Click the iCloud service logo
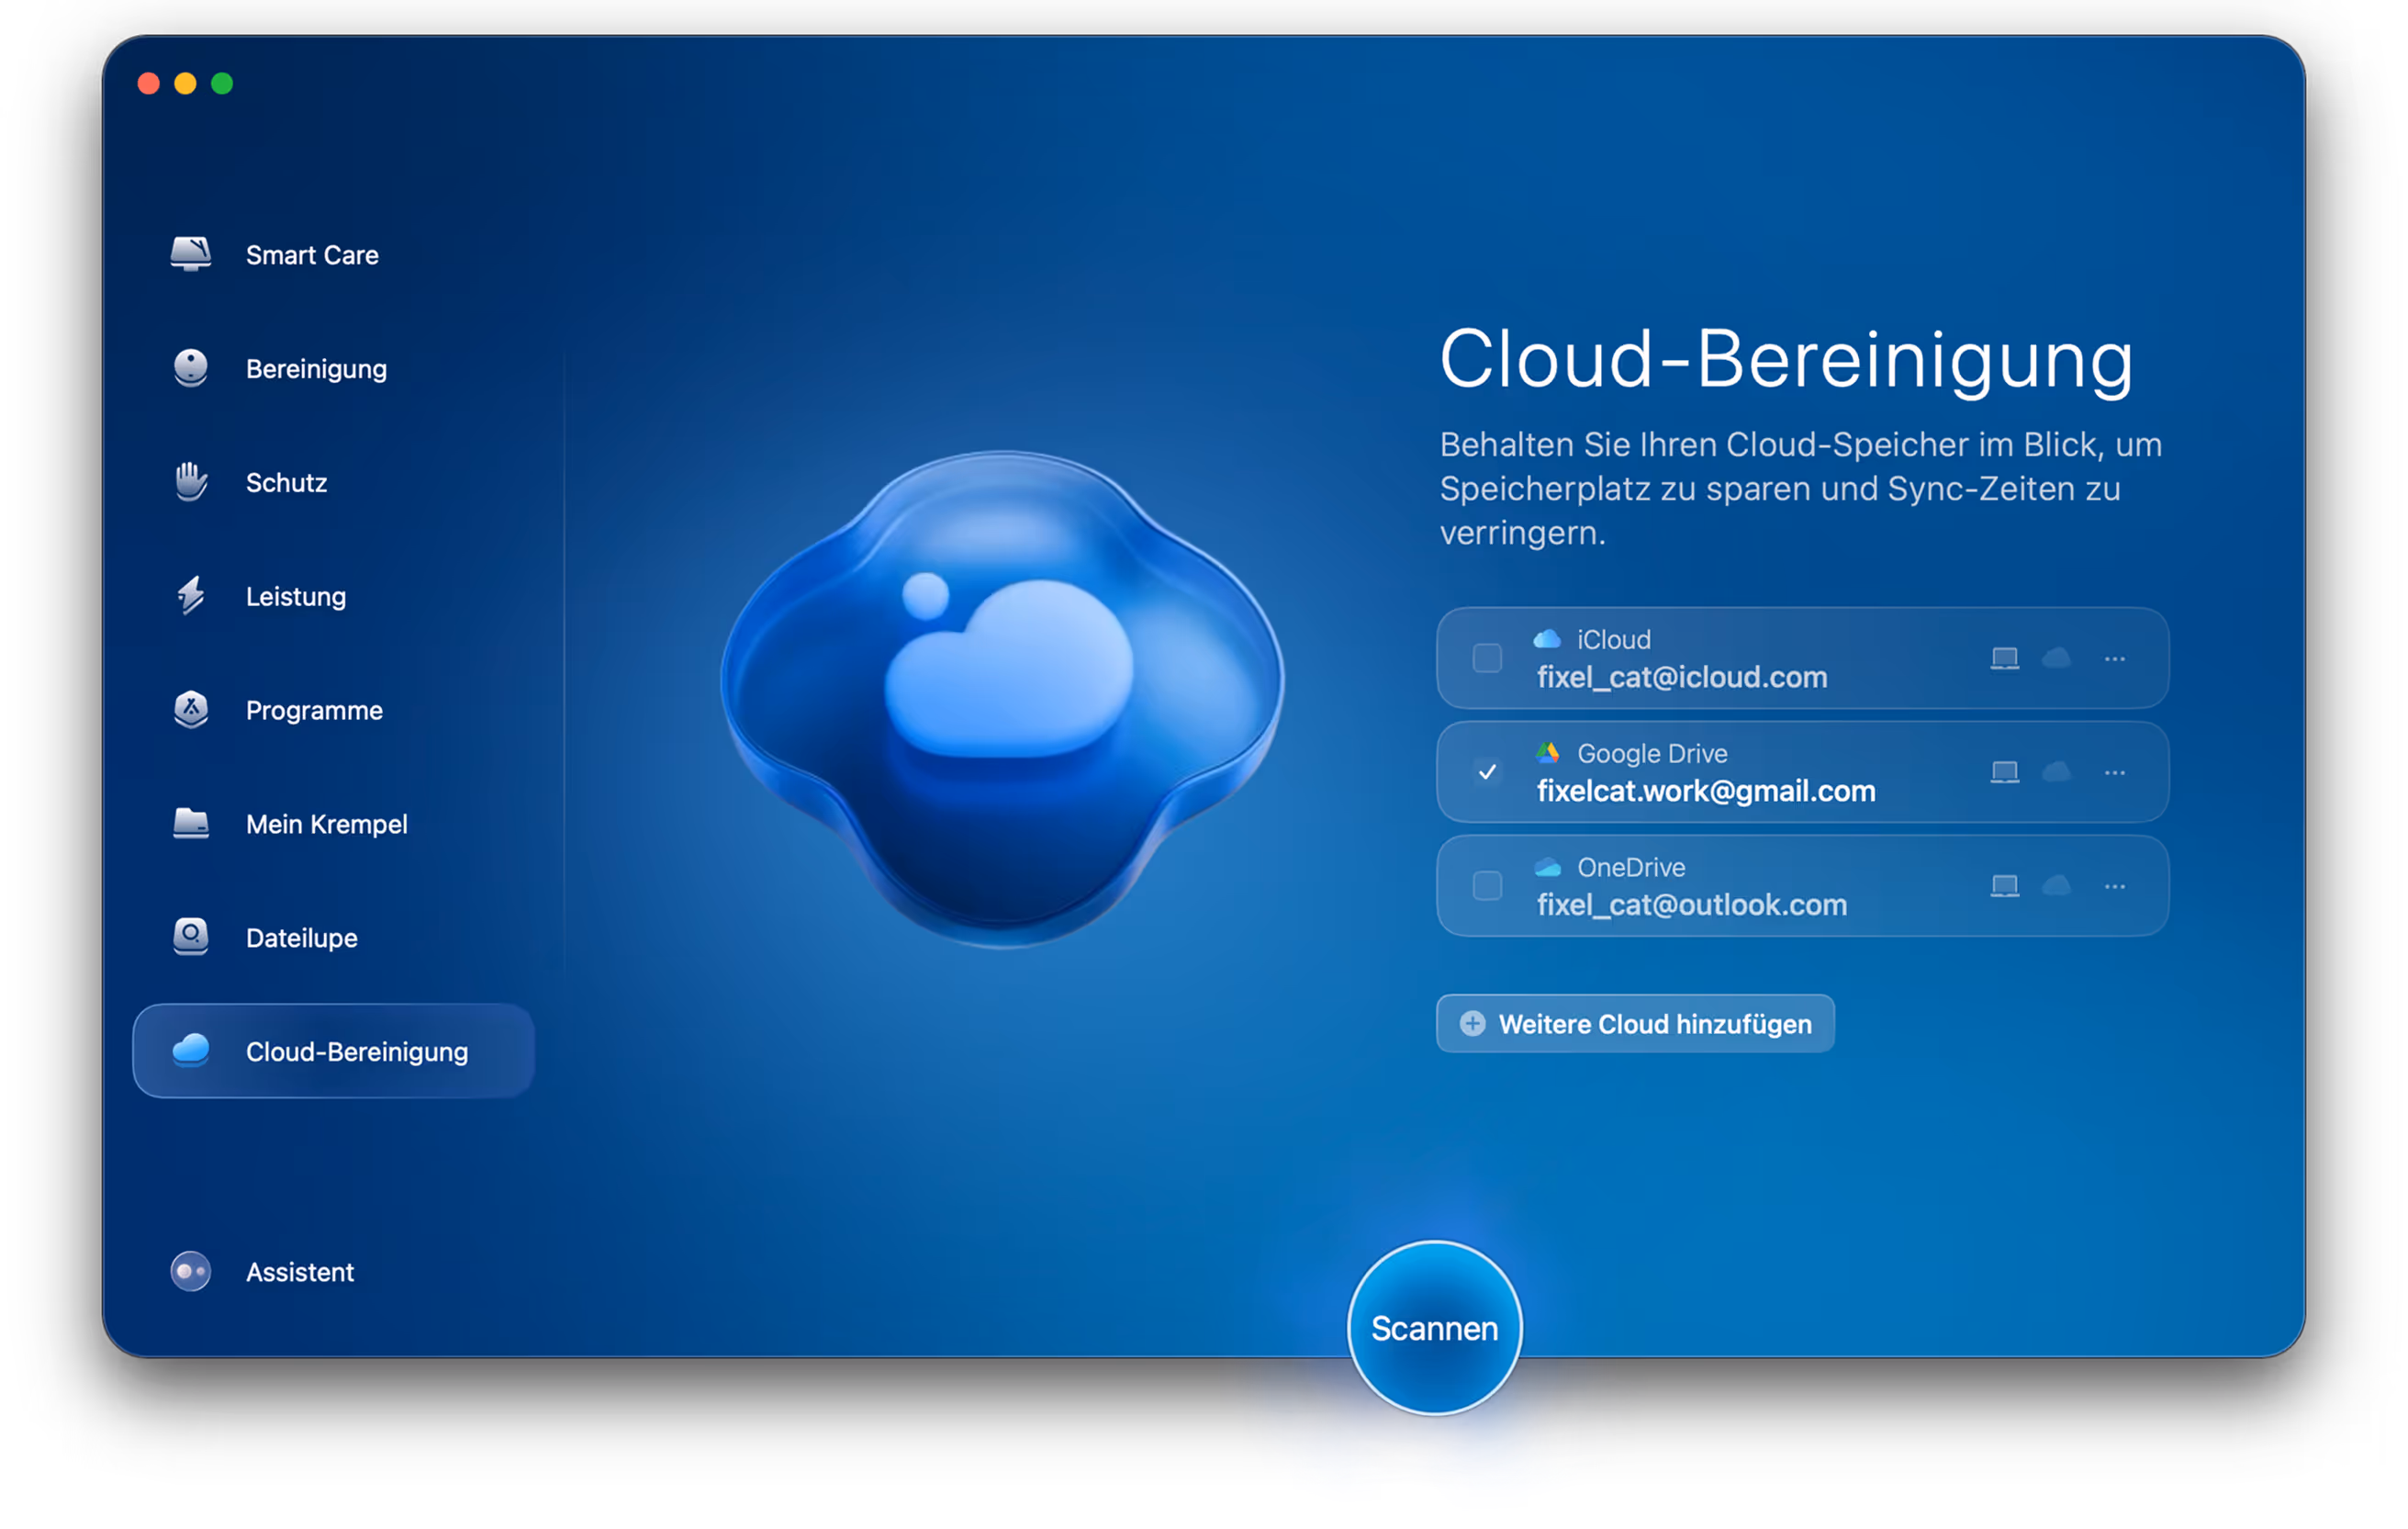The image size is (2408, 1529). point(1547,639)
